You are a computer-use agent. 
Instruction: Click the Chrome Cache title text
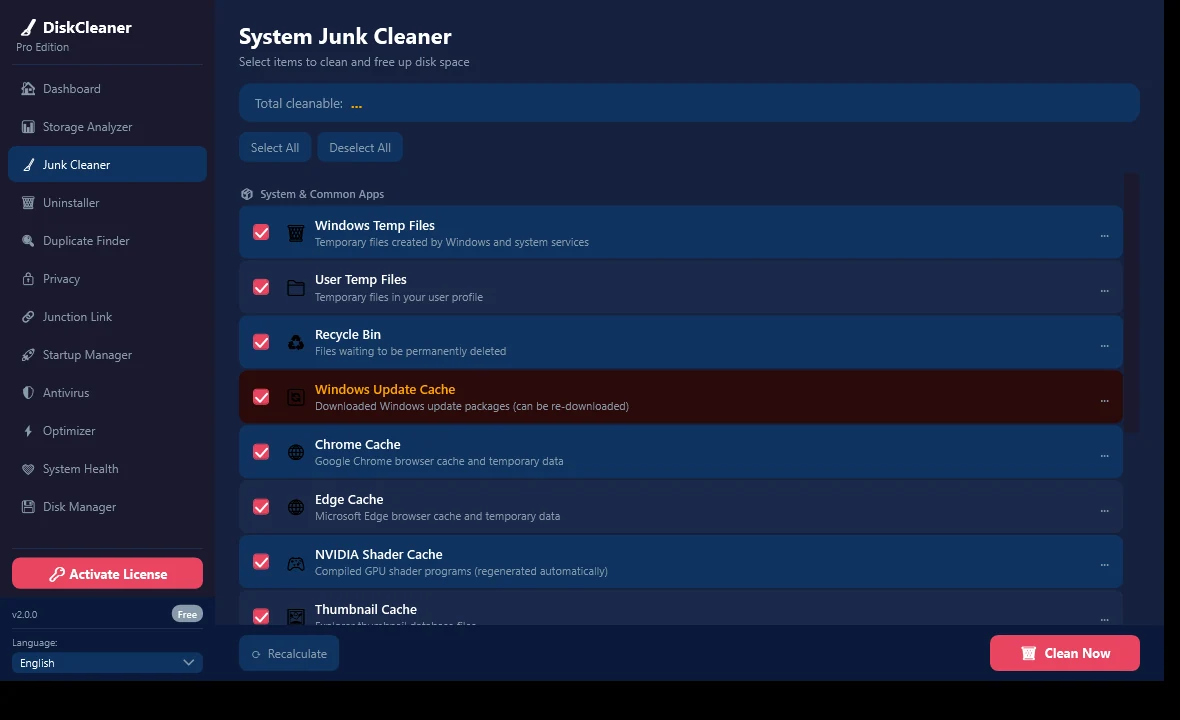point(357,444)
